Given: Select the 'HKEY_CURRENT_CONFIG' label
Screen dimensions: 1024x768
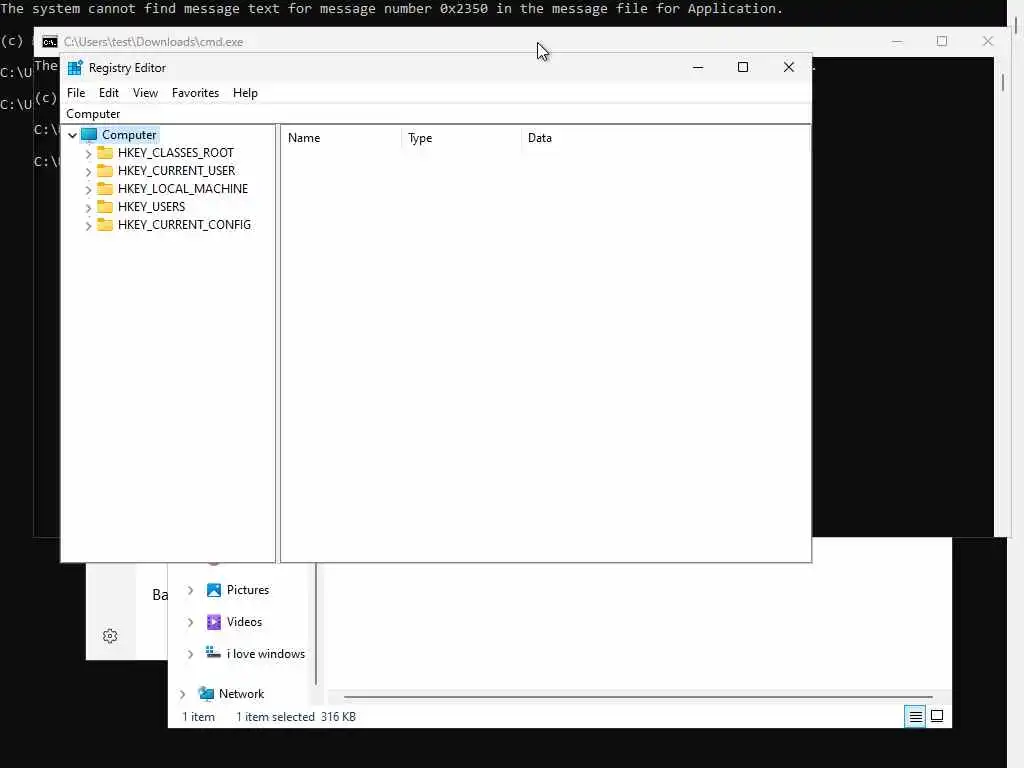Looking at the screenshot, I should 184,225.
